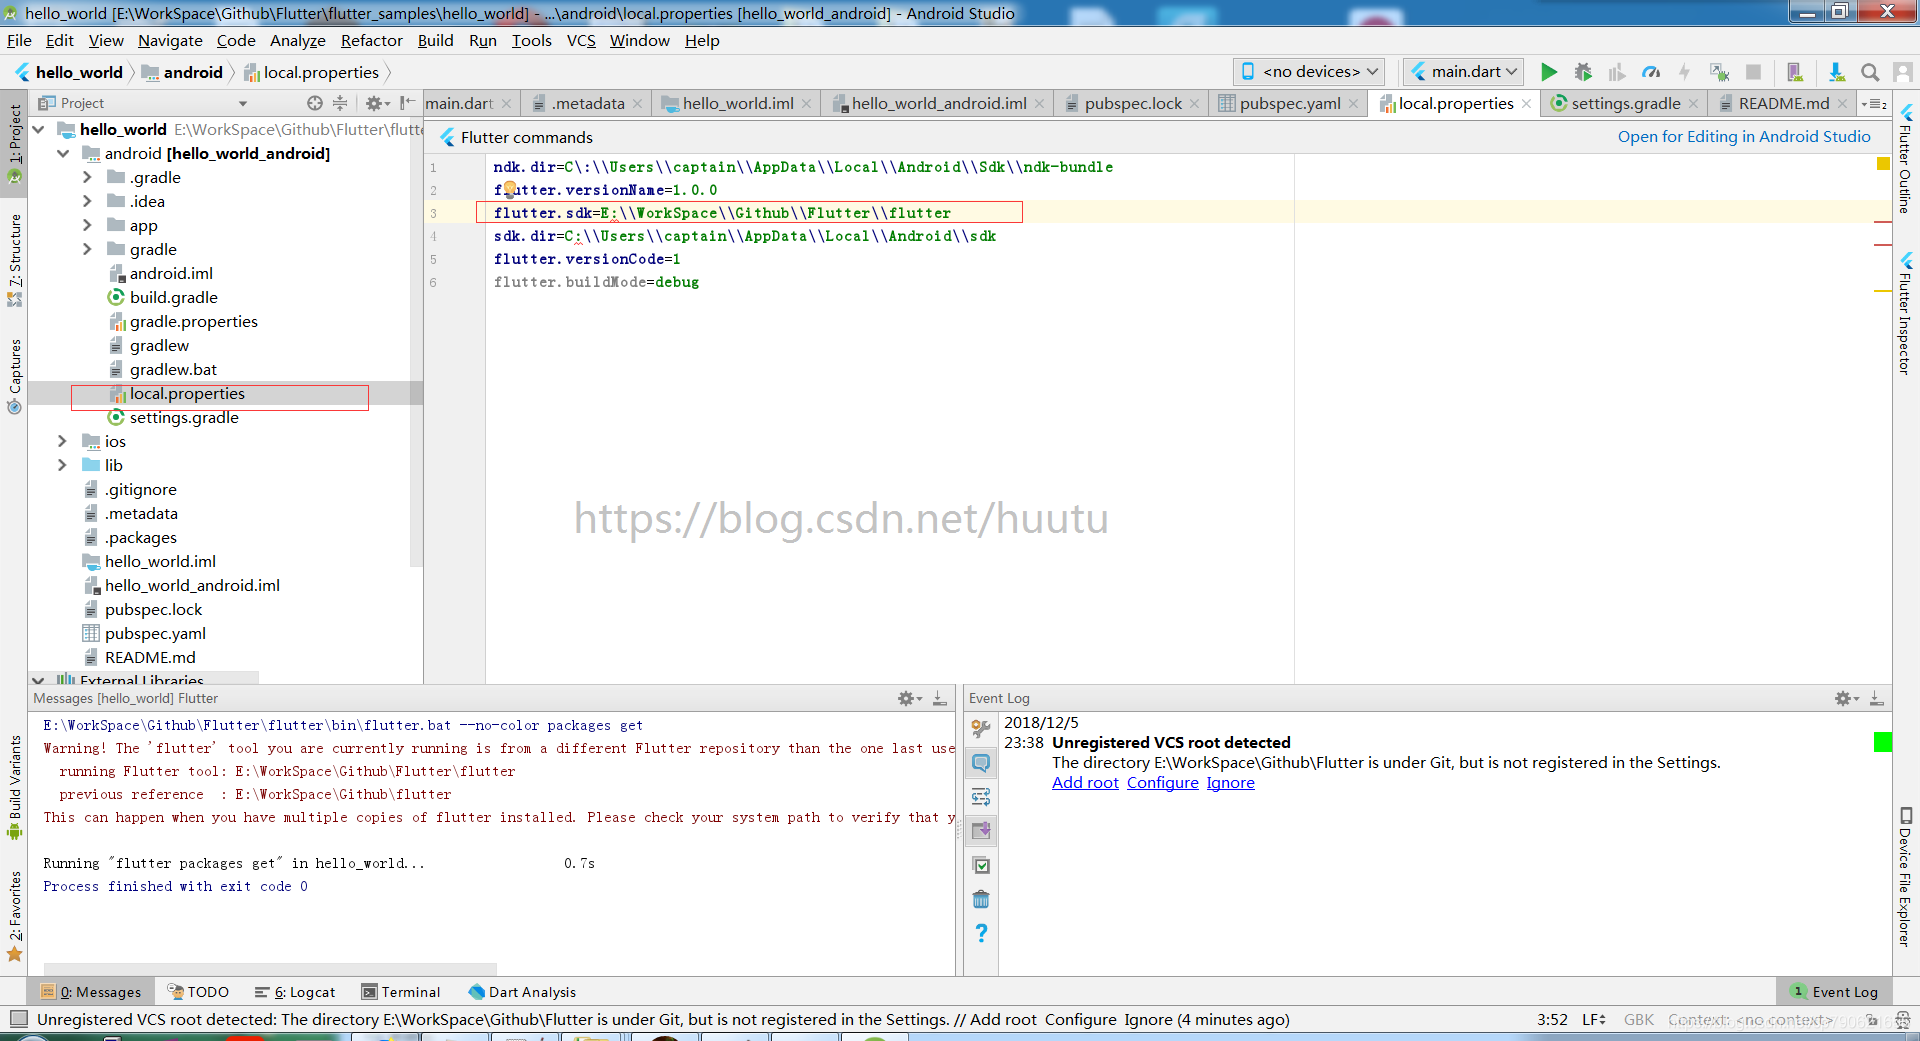Open the Refactor menu
1920x1041 pixels.
click(371, 40)
